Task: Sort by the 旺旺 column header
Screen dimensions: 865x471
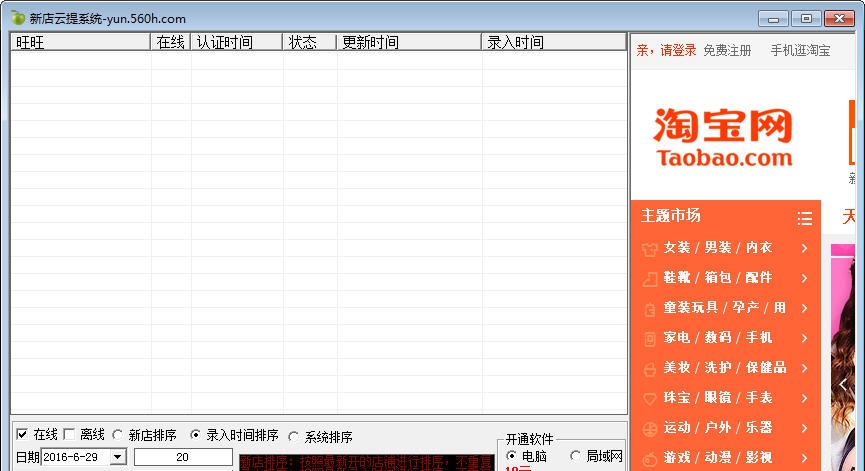Action: (x=81, y=42)
